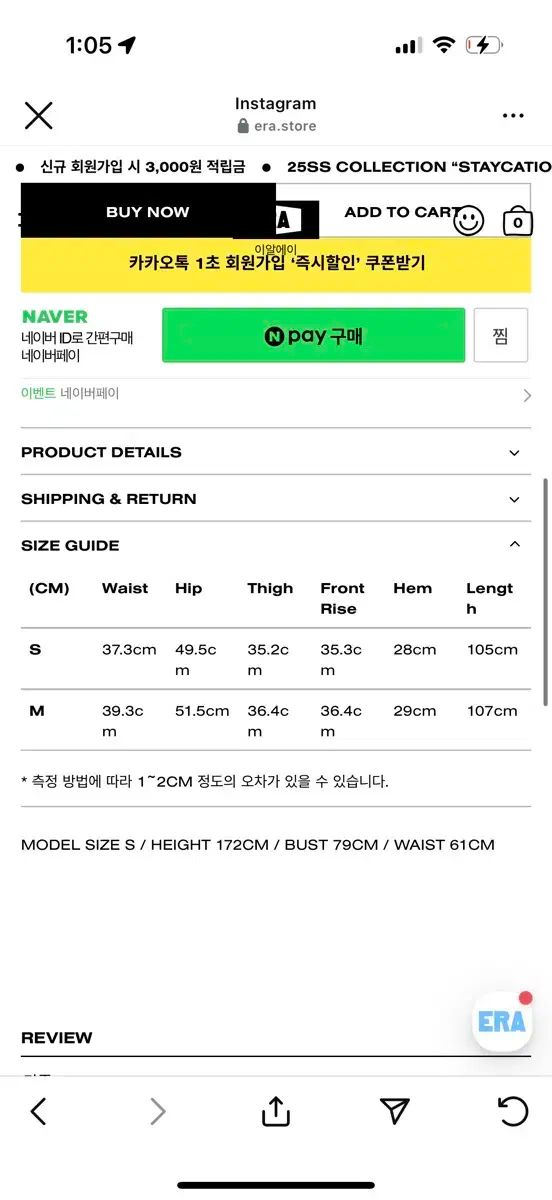Expand the PRODUCT DETAILS section

[276, 452]
